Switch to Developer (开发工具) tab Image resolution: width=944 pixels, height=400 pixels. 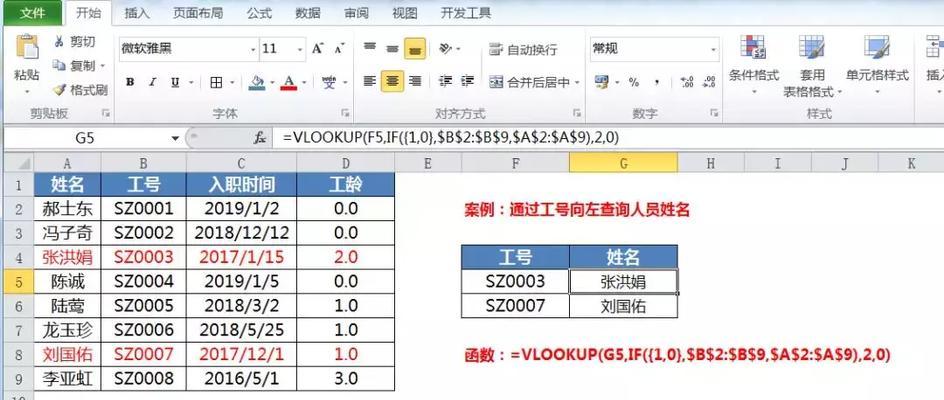(466, 13)
